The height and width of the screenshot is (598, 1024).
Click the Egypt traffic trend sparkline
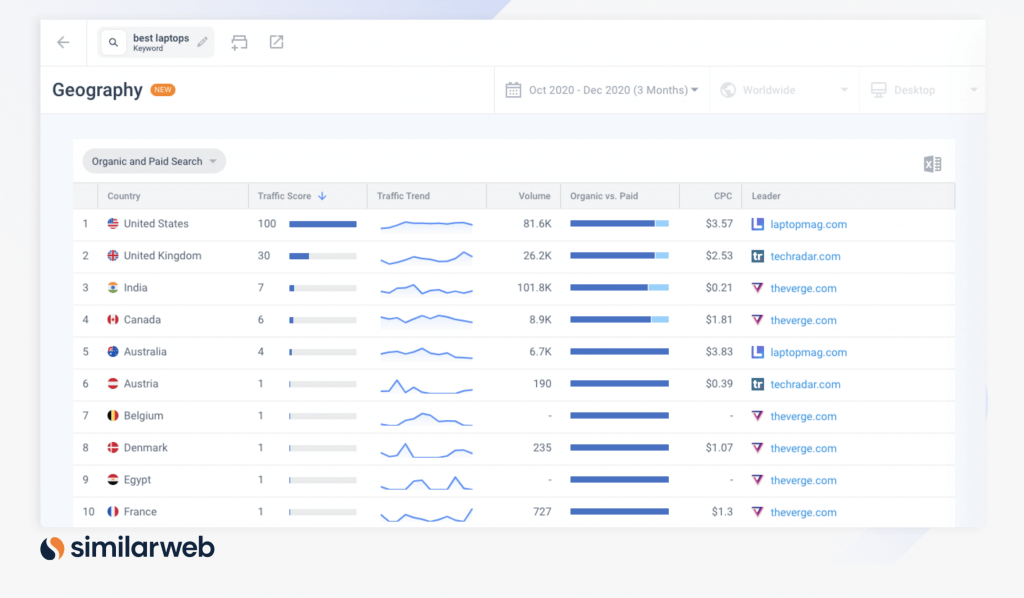tap(426, 482)
